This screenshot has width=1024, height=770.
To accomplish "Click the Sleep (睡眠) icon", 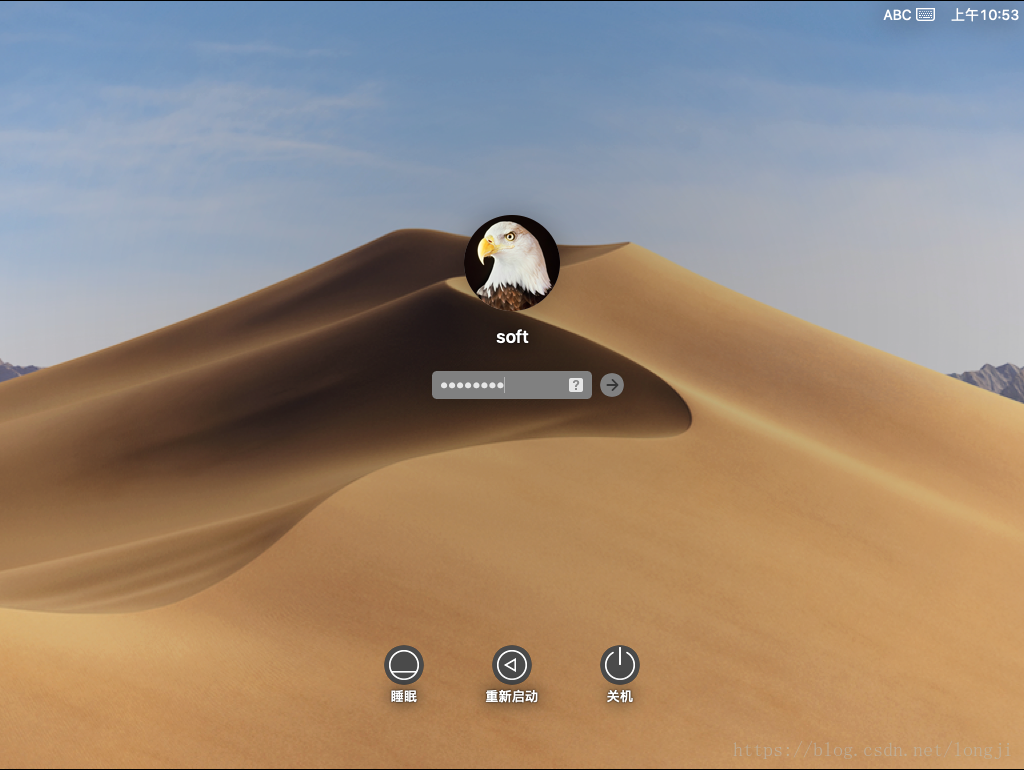I will (x=404, y=665).
